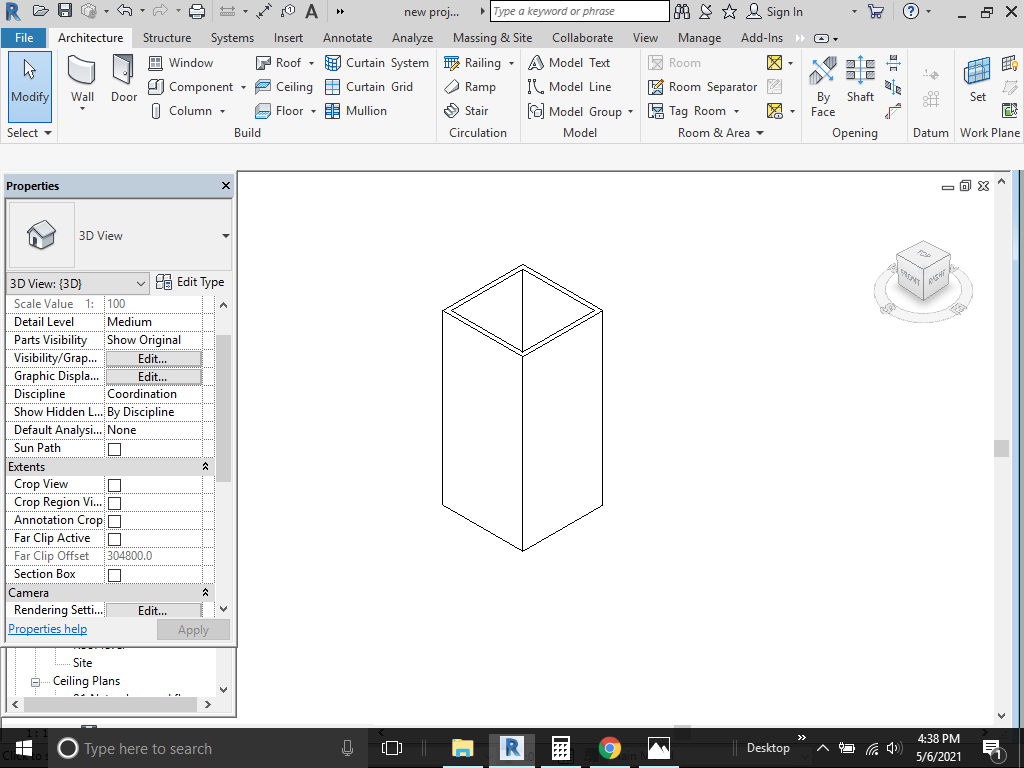Open the Calculator from taskbar

coord(560,748)
